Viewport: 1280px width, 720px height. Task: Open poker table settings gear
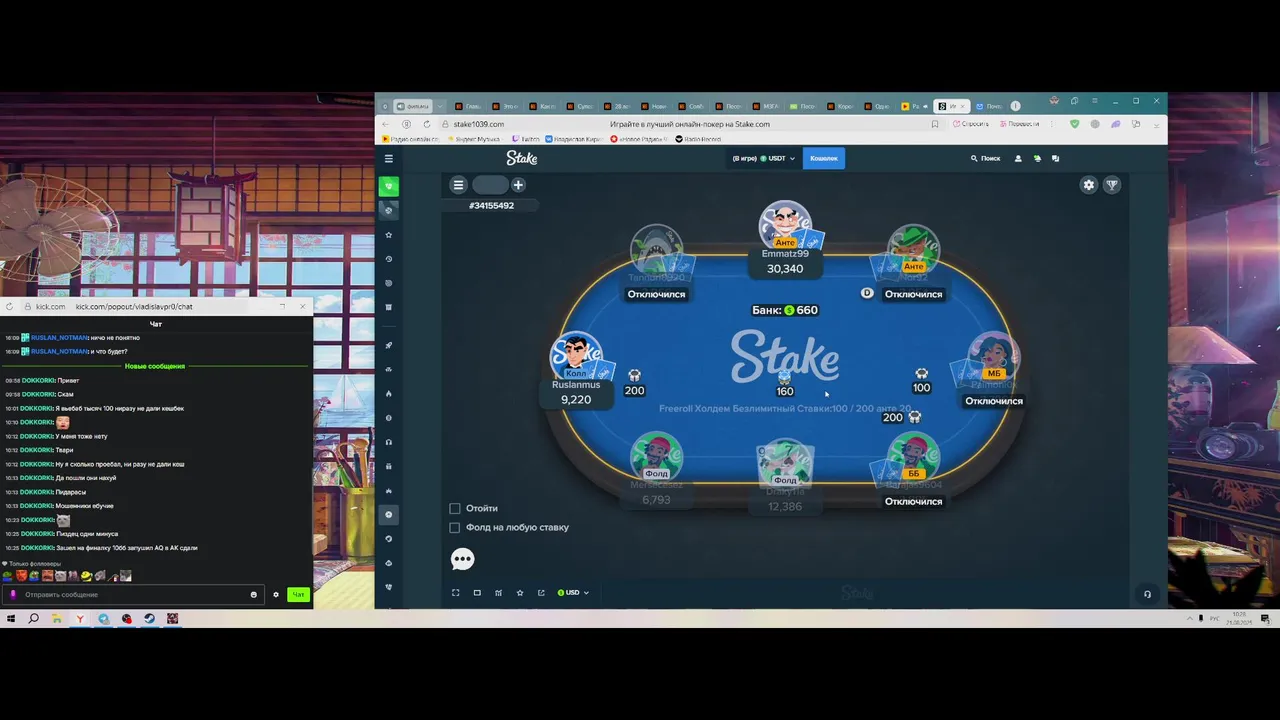point(1089,185)
